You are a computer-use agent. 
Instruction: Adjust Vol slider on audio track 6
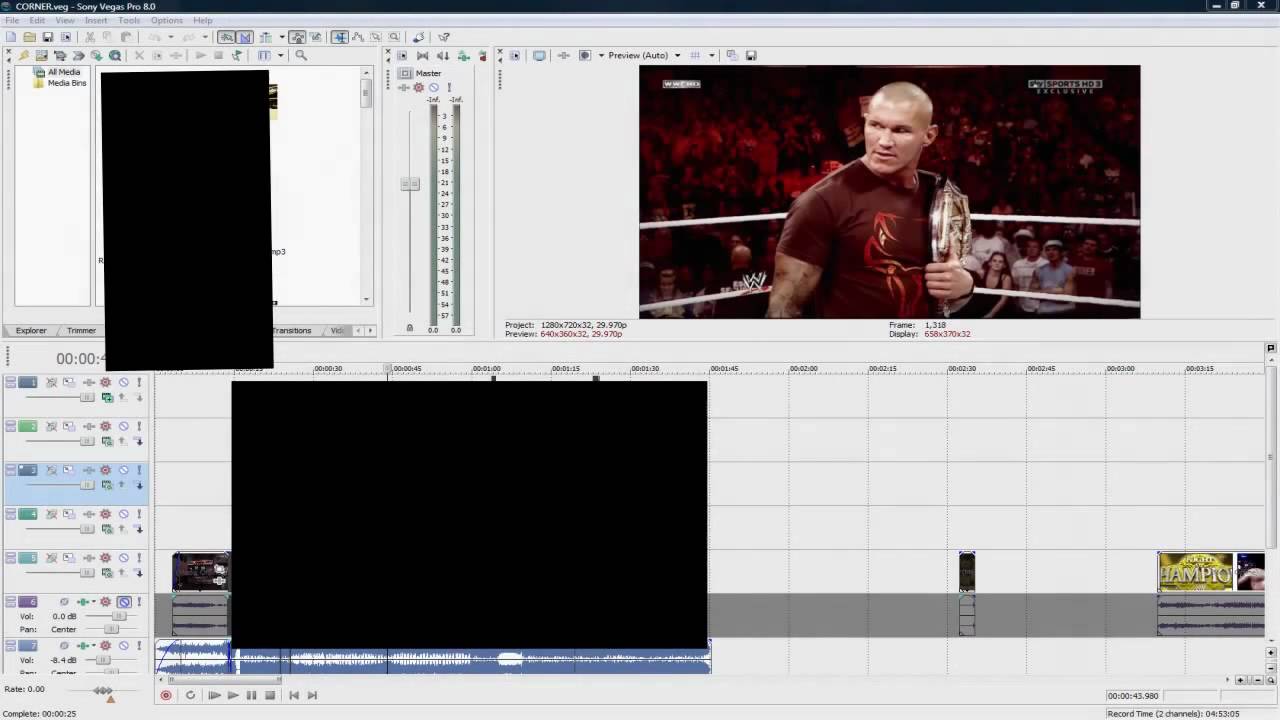[x=118, y=616]
